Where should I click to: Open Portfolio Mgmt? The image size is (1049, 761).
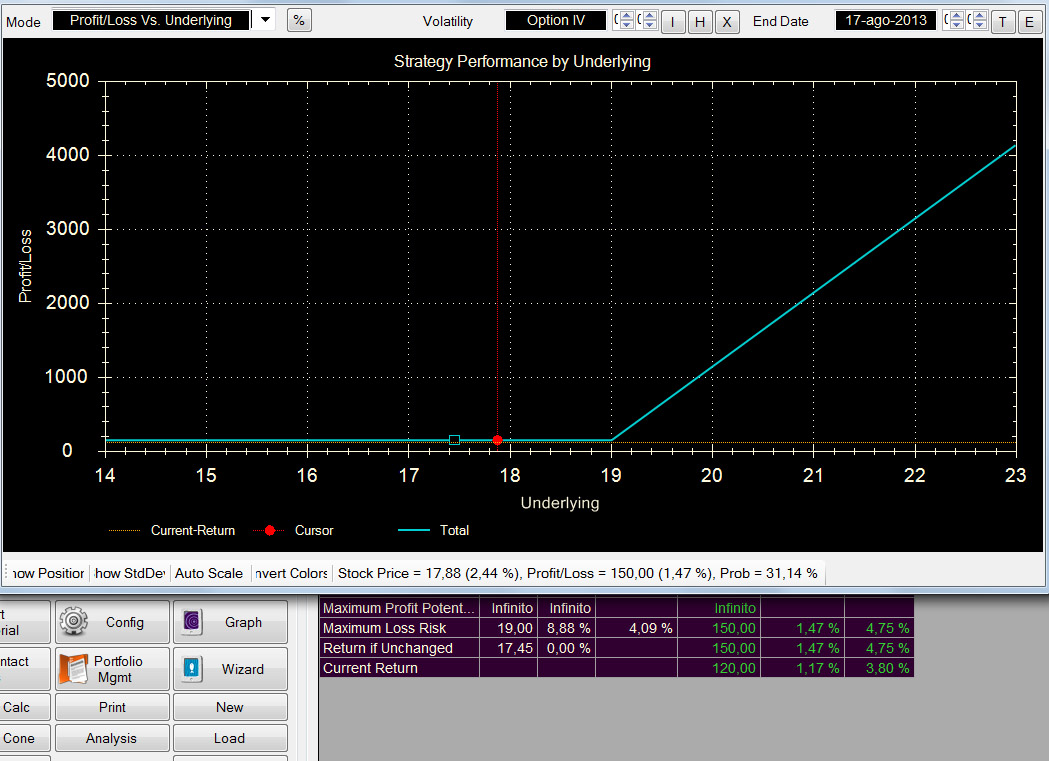[x=112, y=669]
